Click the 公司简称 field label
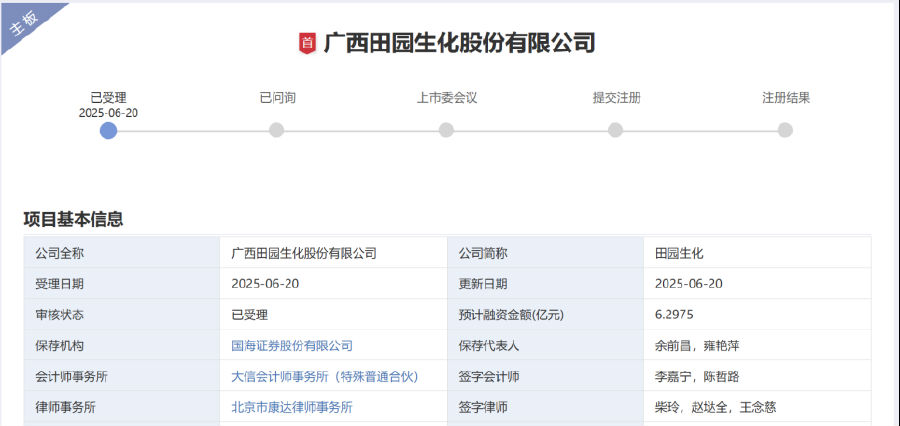900x426 pixels. (x=483, y=253)
